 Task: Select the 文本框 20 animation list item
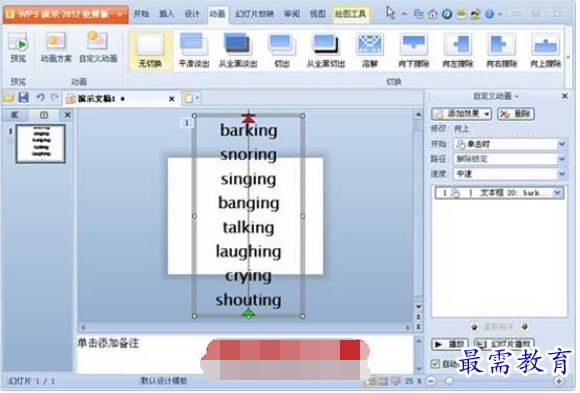(499, 193)
